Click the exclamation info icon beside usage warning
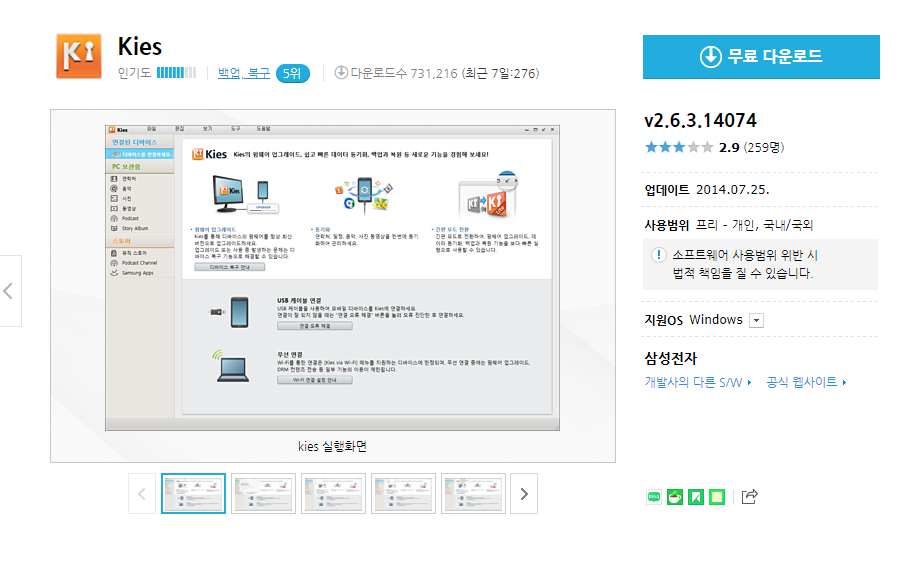This screenshot has height=564, width=908. tap(658, 255)
